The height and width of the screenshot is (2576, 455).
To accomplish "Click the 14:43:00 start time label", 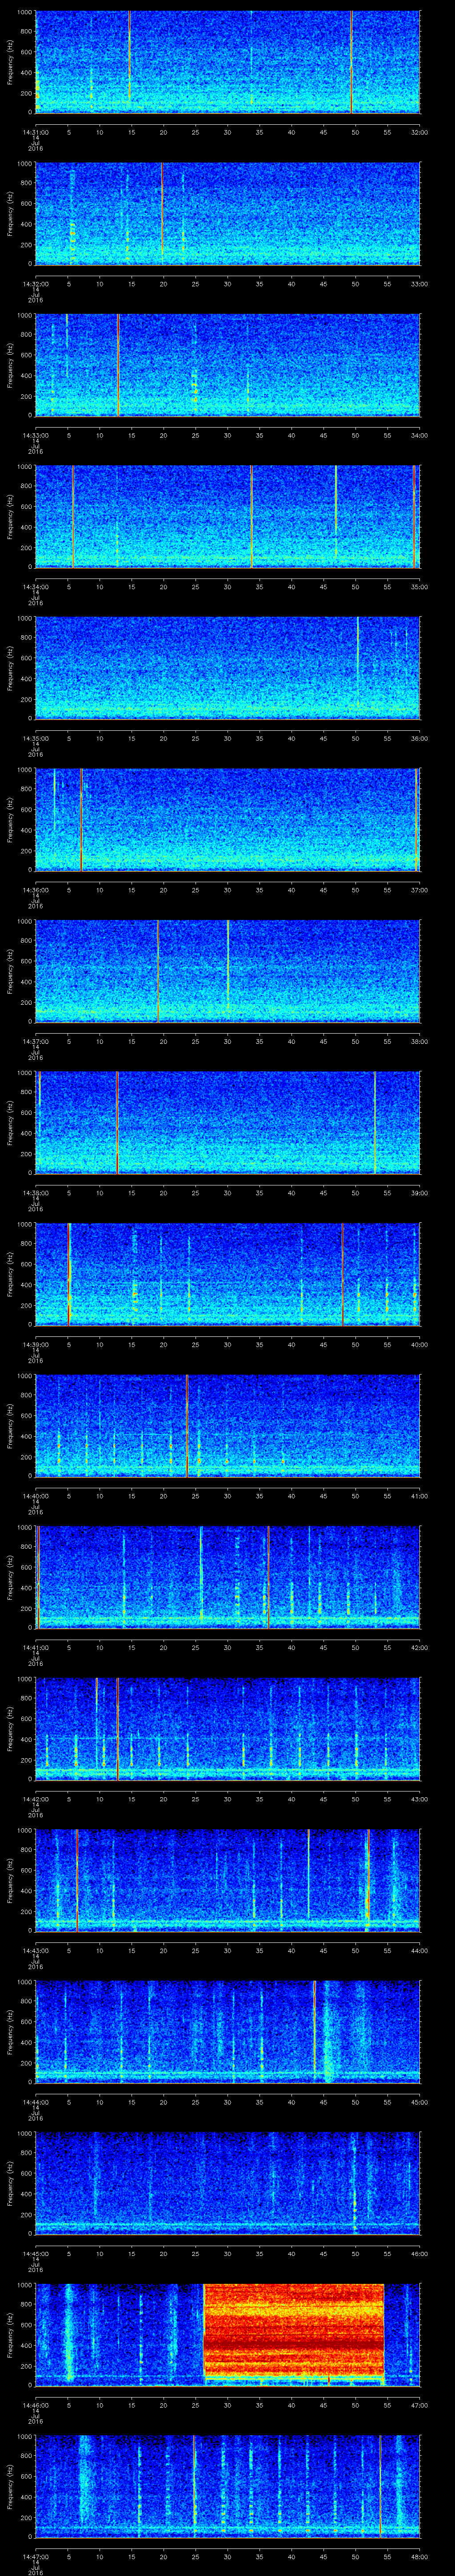I will pos(36,1950).
